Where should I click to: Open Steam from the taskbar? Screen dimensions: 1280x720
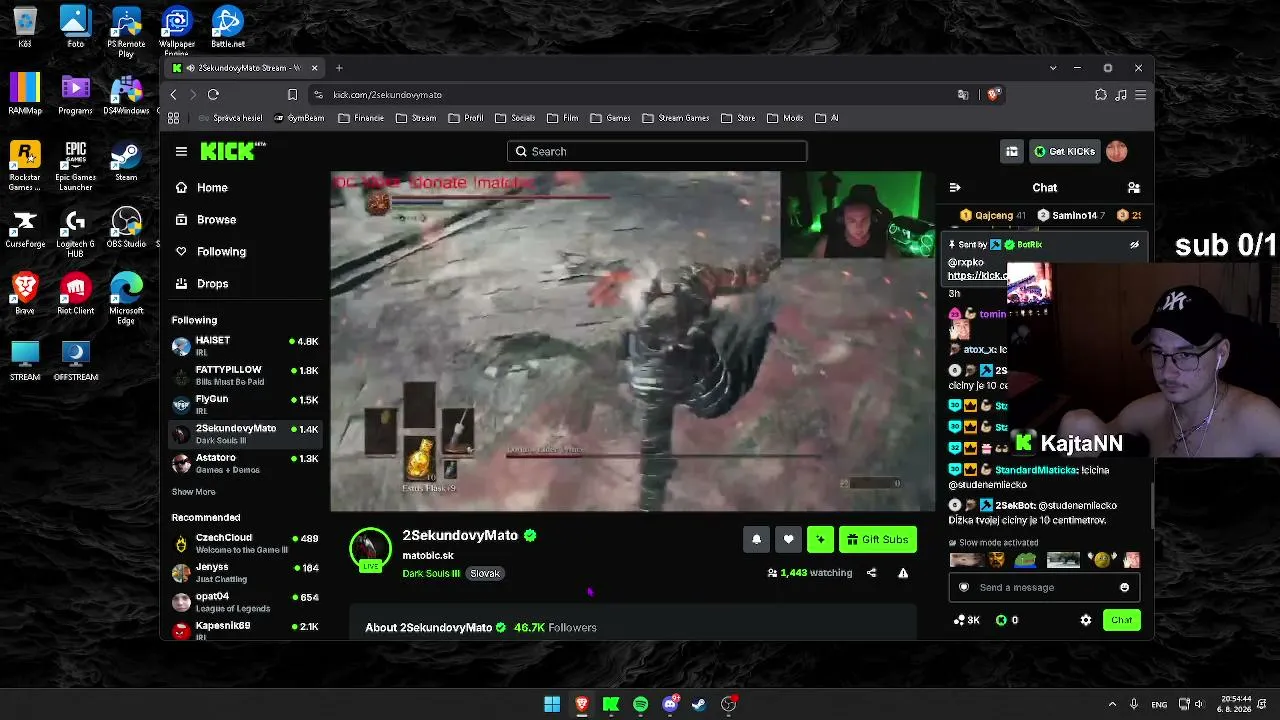pyautogui.click(x=699, y=704)
